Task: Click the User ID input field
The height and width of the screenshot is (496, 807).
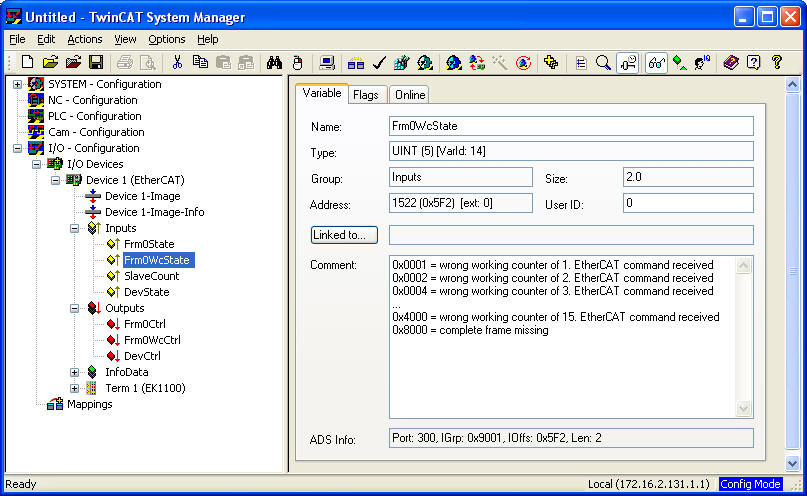Action: click(687, 203)
